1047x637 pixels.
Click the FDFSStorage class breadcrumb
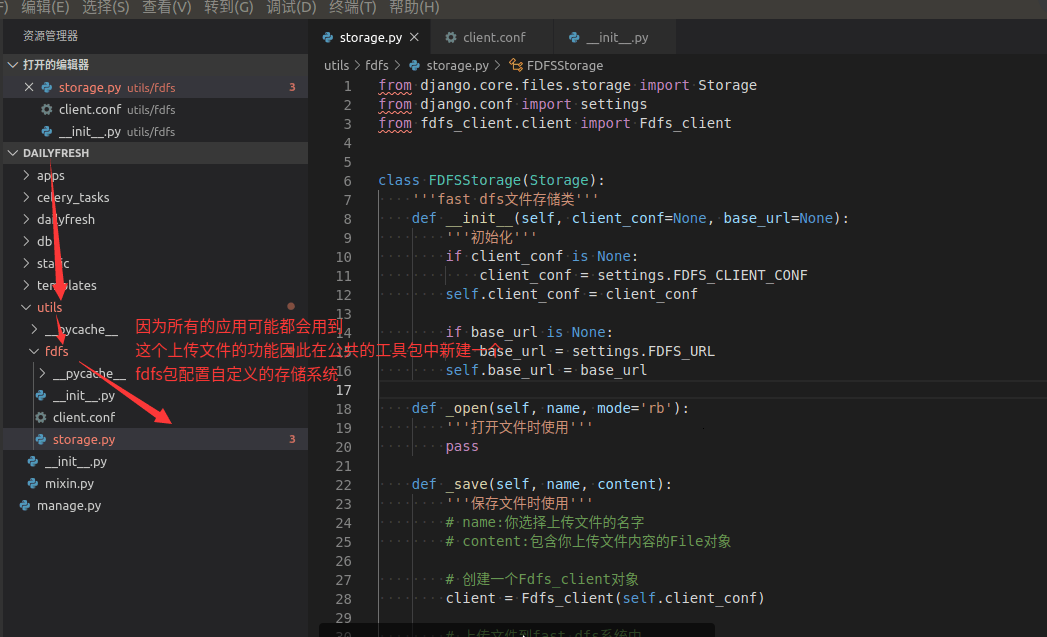click(x=565, y=65)
